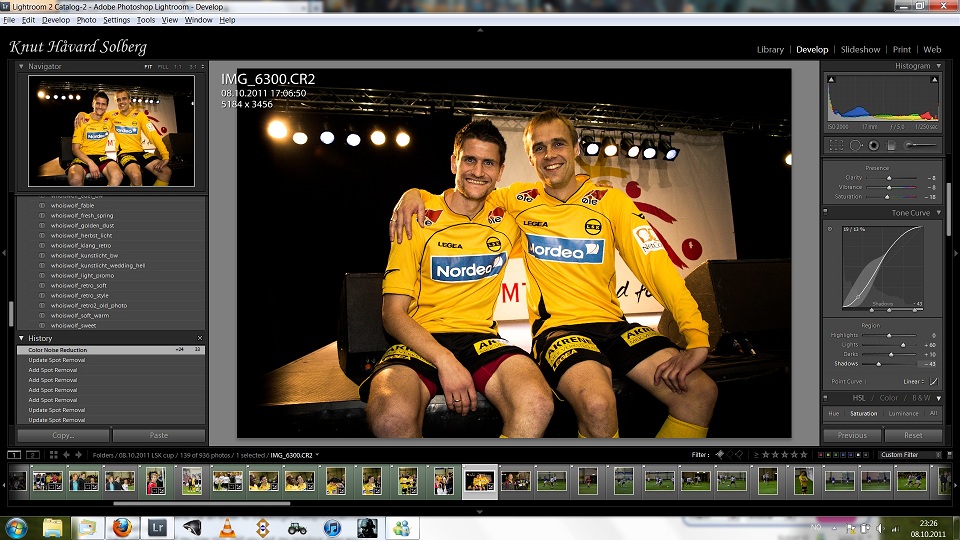Screen dimensions: 960x540
Task: Toggle the Tone Curve panel on/off switch
Action: [x=825, y=212]
